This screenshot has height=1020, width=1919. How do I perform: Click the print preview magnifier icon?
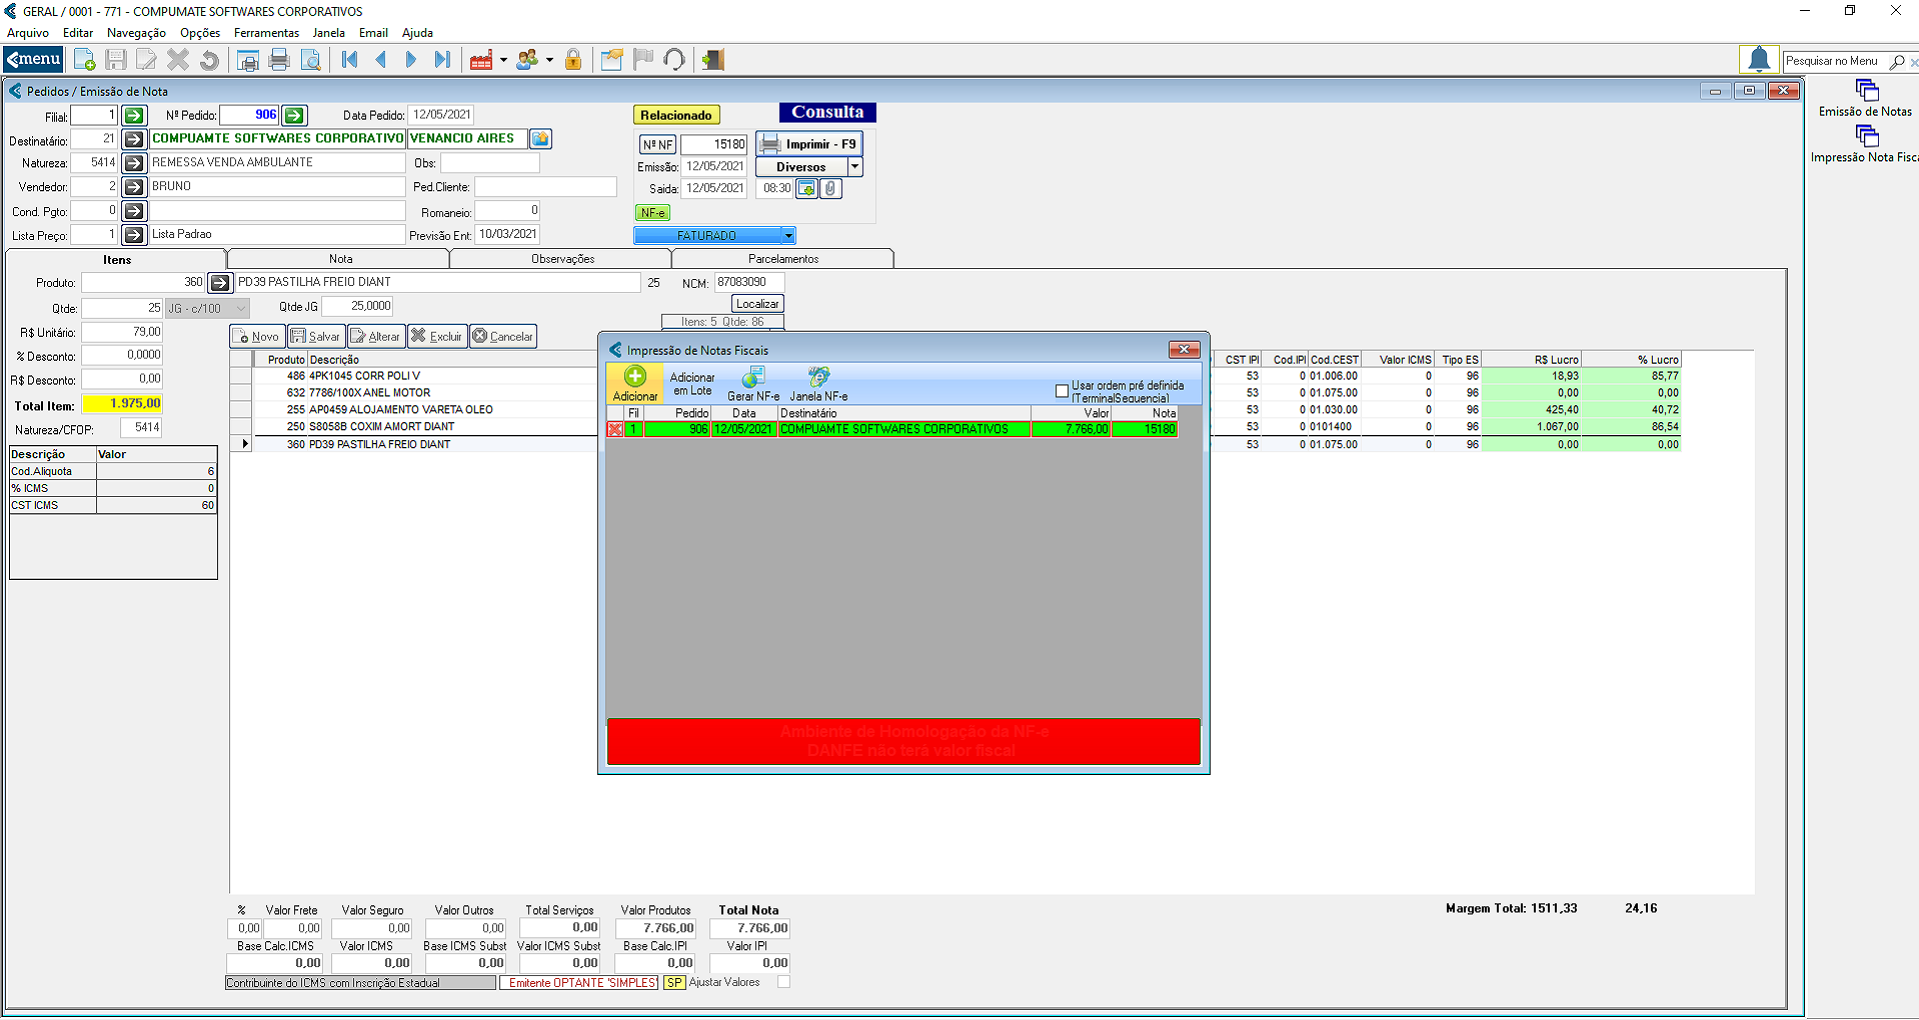tap(311, 60)
